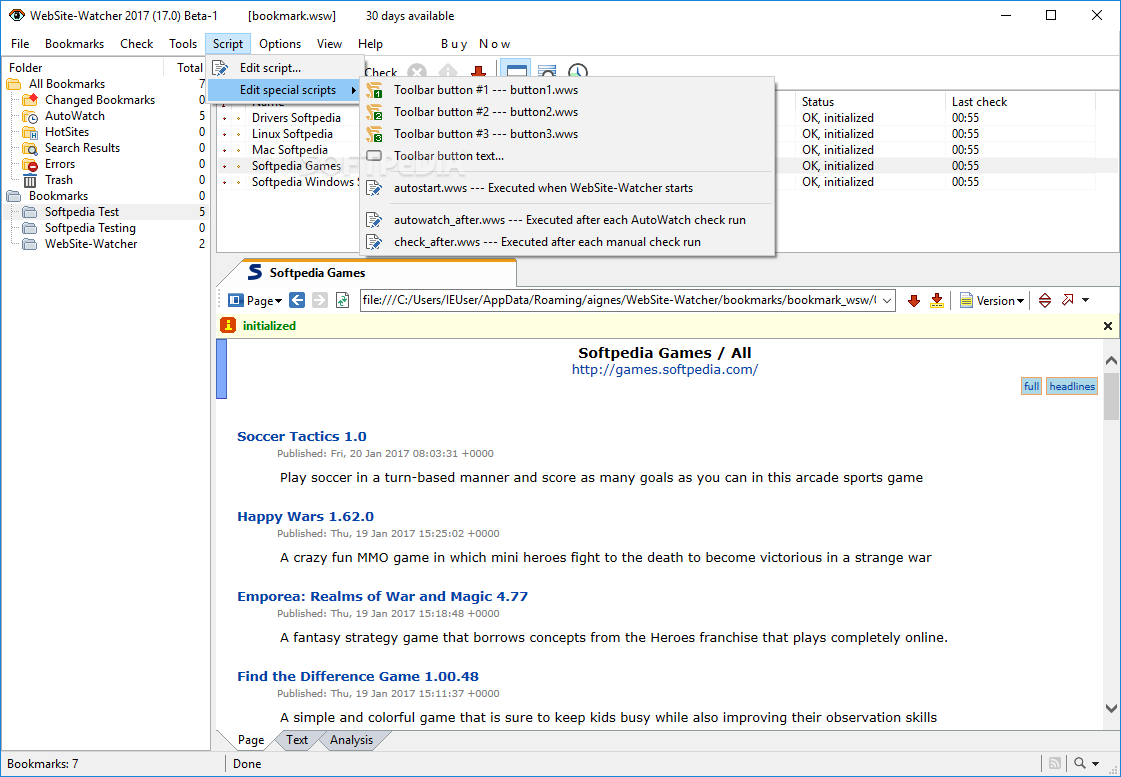Select the HotSites folder
The image size is (1121, 777).
66,132
